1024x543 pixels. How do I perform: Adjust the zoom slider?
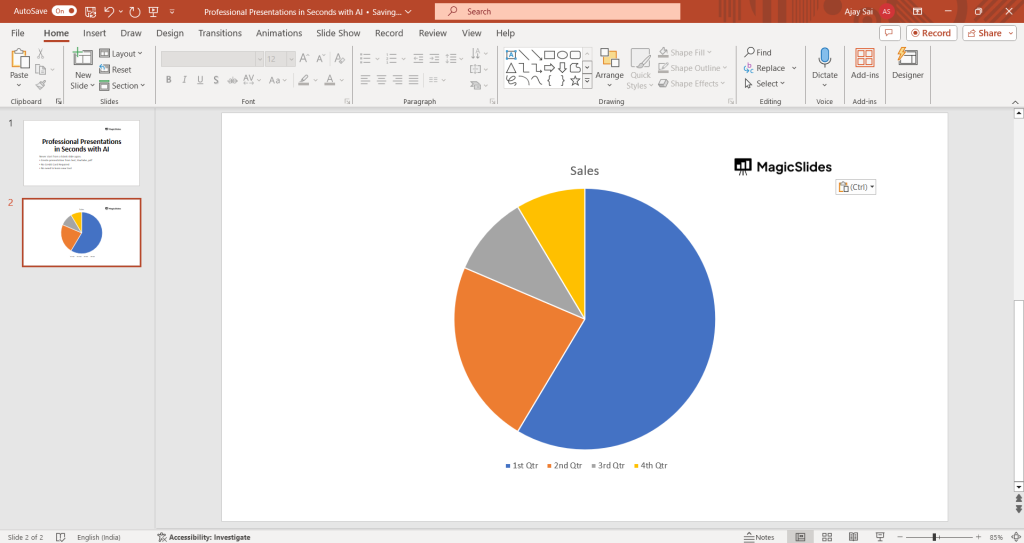tap(937, 537)
